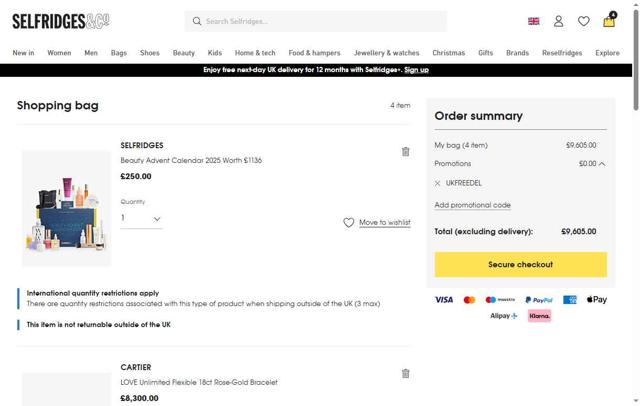Remove UKFREEDEL promo code with X icon

(438, 184)
